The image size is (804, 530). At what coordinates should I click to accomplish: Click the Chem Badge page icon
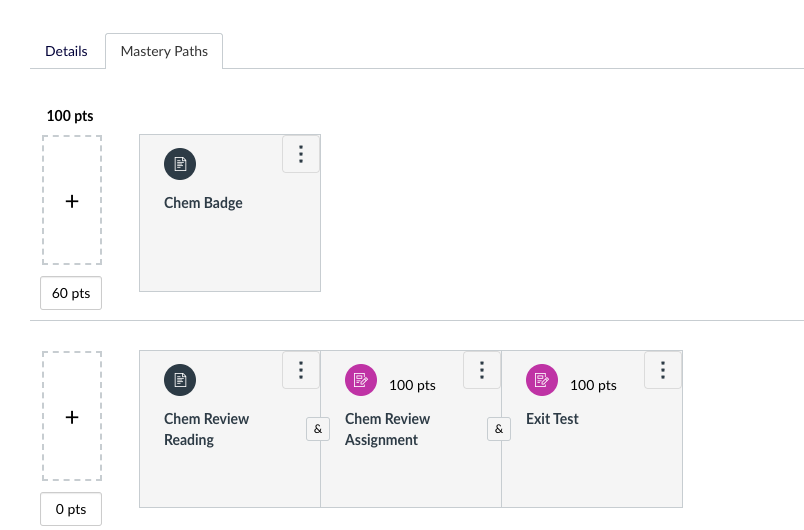(180, 164)
